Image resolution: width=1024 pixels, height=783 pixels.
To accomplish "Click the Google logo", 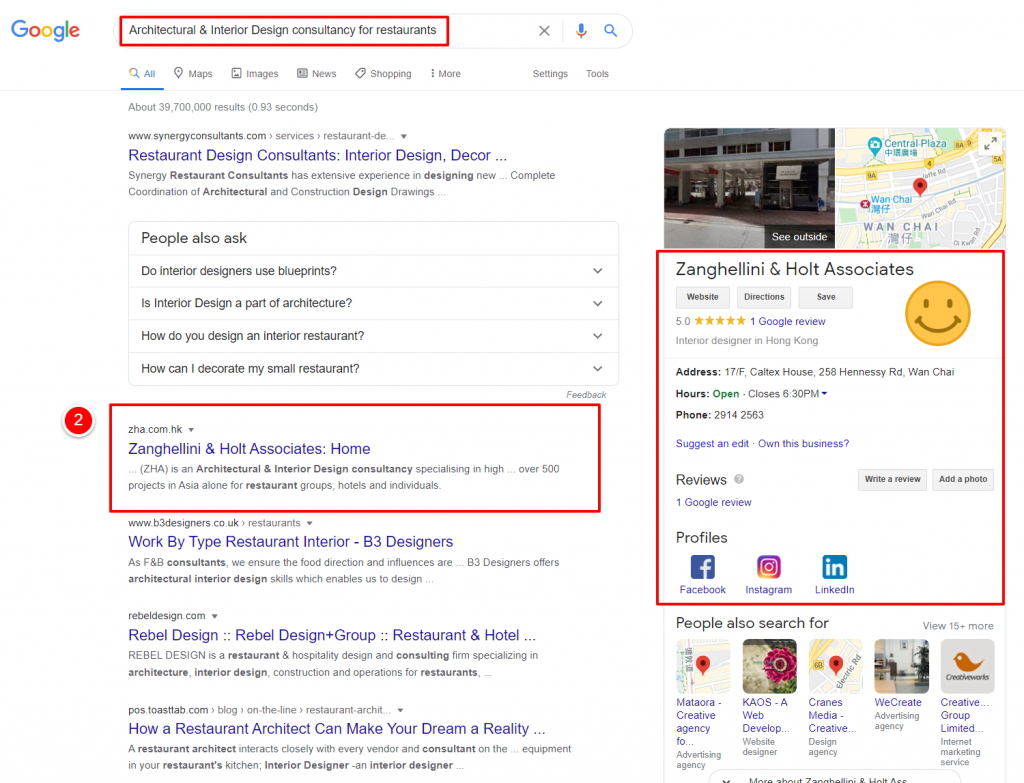I will [x=45, y=30].
